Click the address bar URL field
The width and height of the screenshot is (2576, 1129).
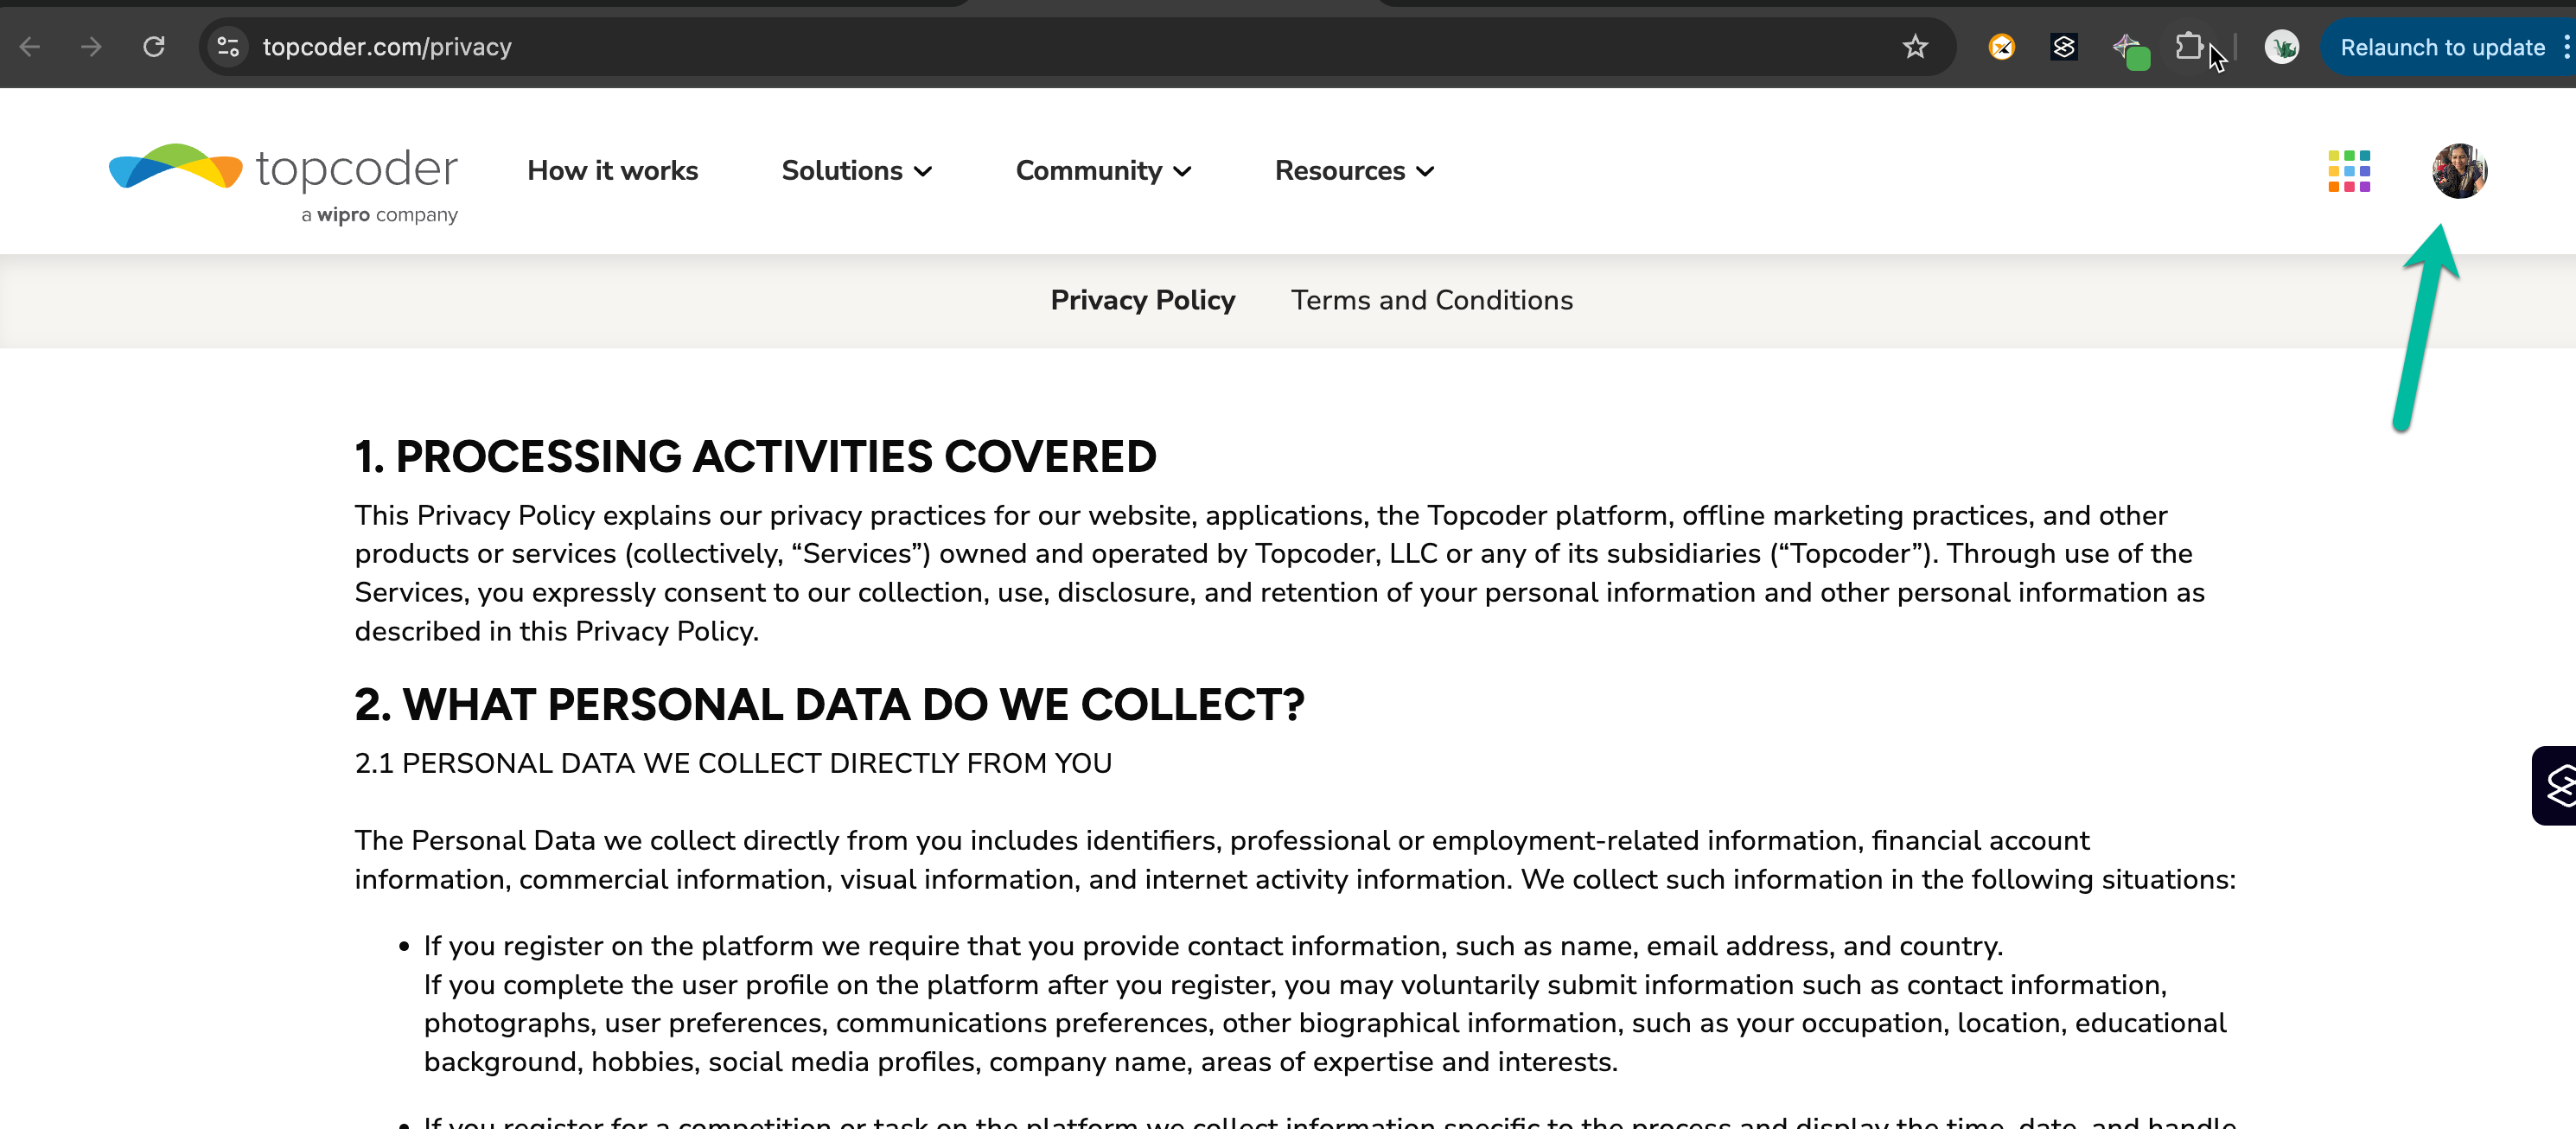point(1000,47)
